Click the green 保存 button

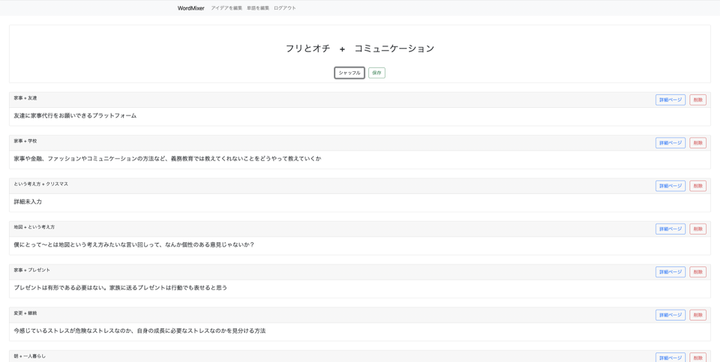point(377,73)
